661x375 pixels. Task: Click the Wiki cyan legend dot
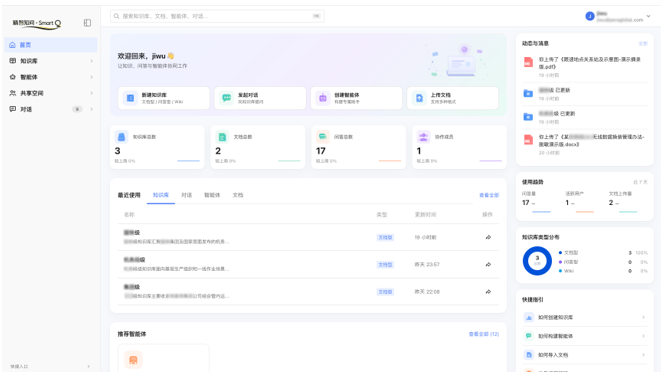[560, 271]
